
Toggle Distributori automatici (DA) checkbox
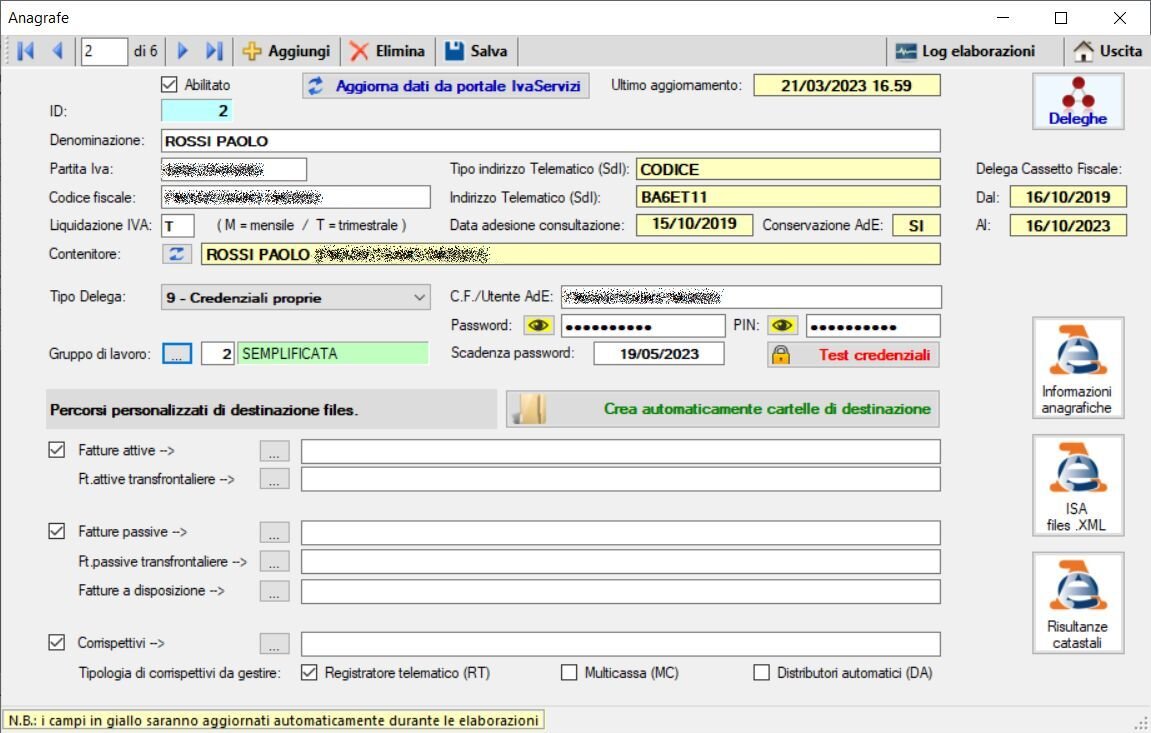tap(761, 673)
